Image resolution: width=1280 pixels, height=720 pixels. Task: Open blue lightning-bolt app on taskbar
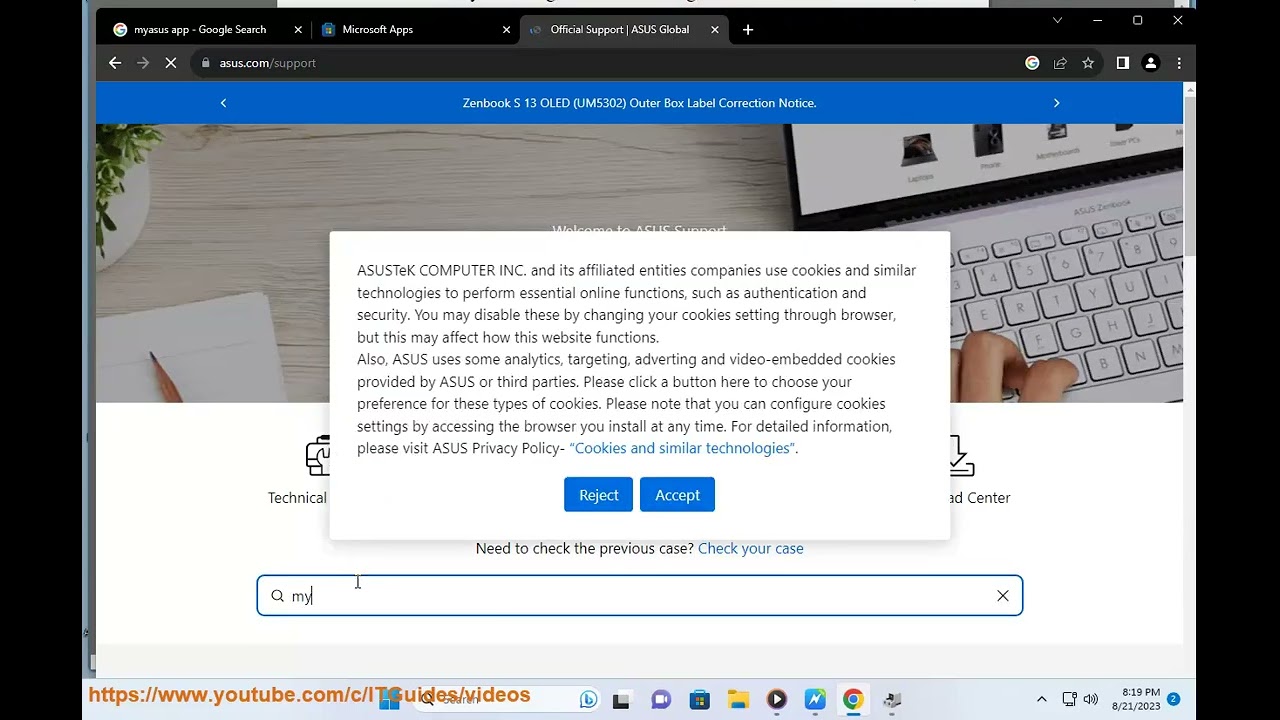pyautogui.click(x=815, y=700)
